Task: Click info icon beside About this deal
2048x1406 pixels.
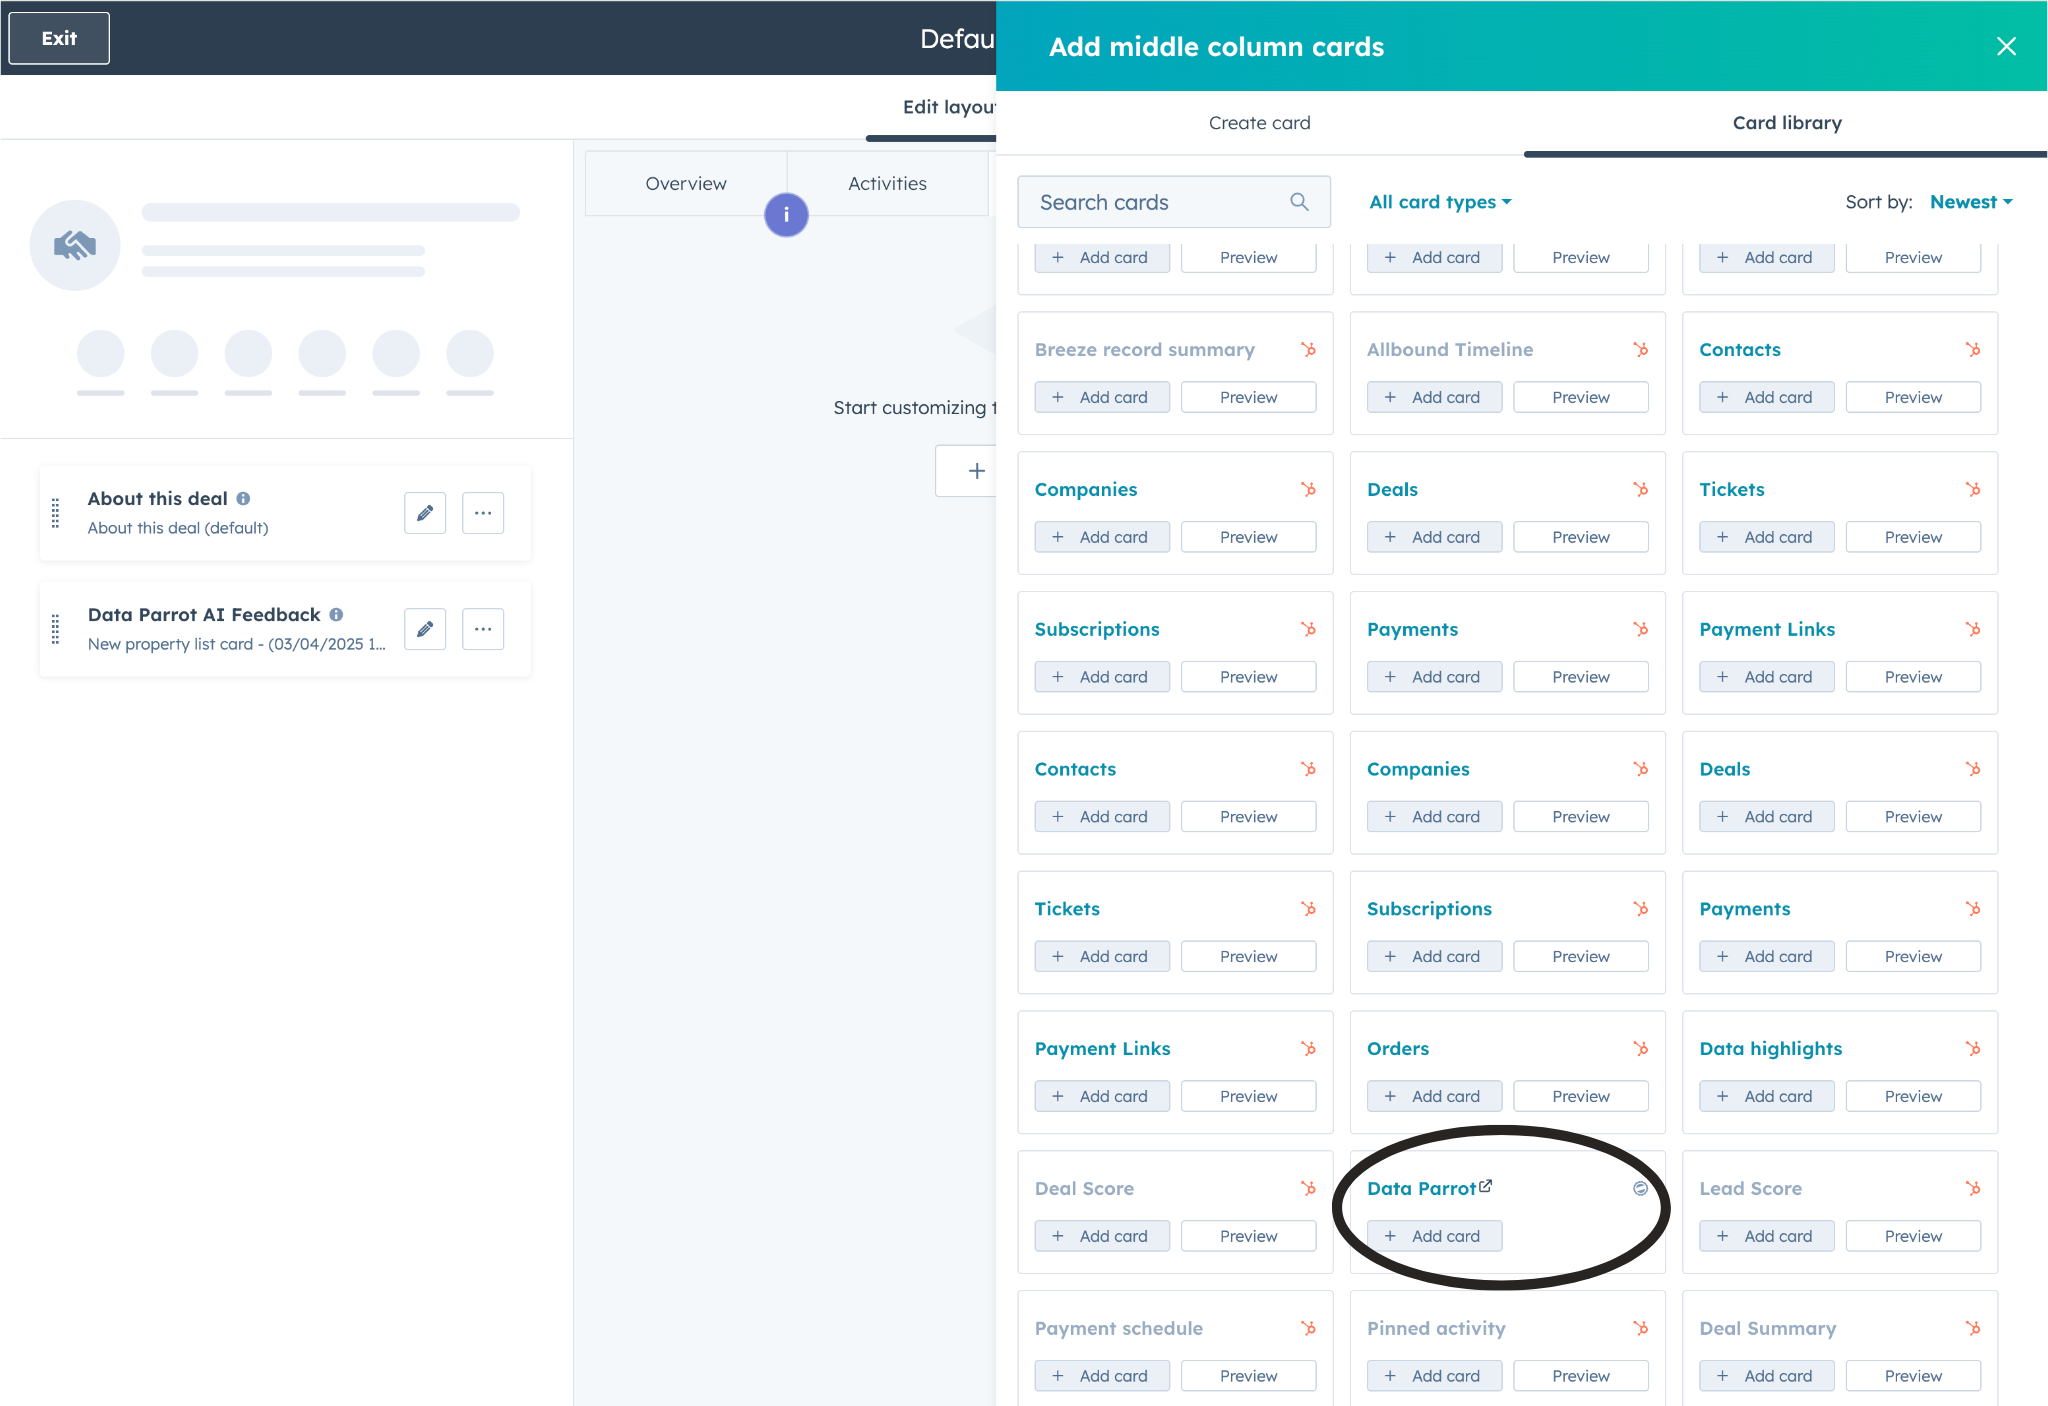Action: pos(244,498)
